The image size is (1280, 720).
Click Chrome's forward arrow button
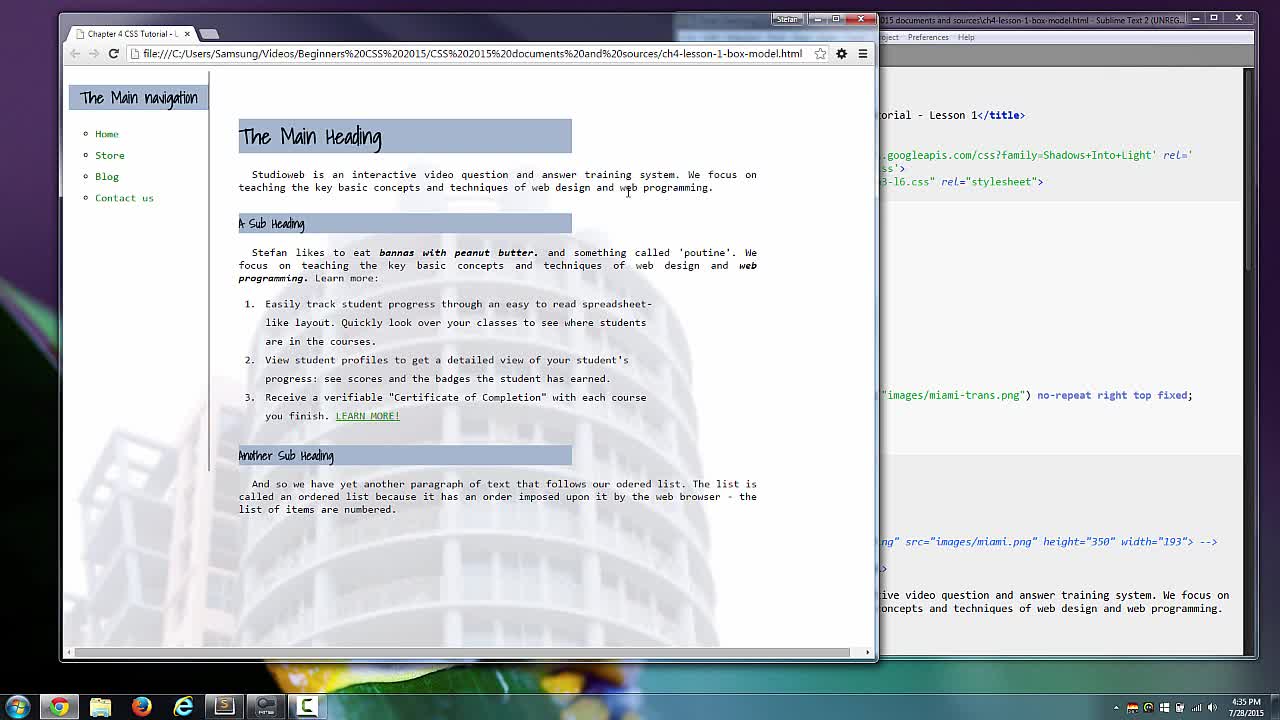click(93, 54)
